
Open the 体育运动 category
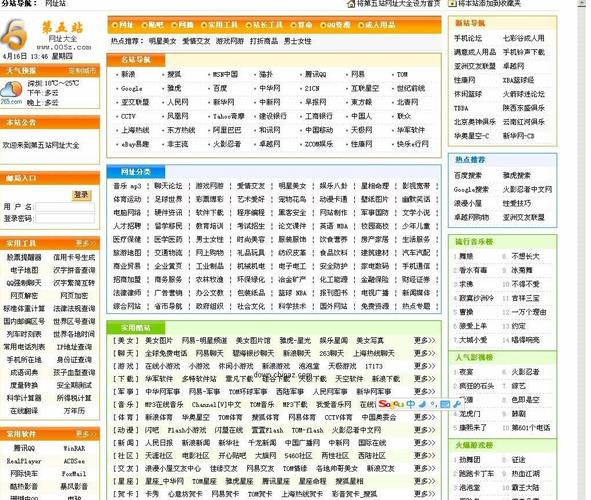point(127,199)
